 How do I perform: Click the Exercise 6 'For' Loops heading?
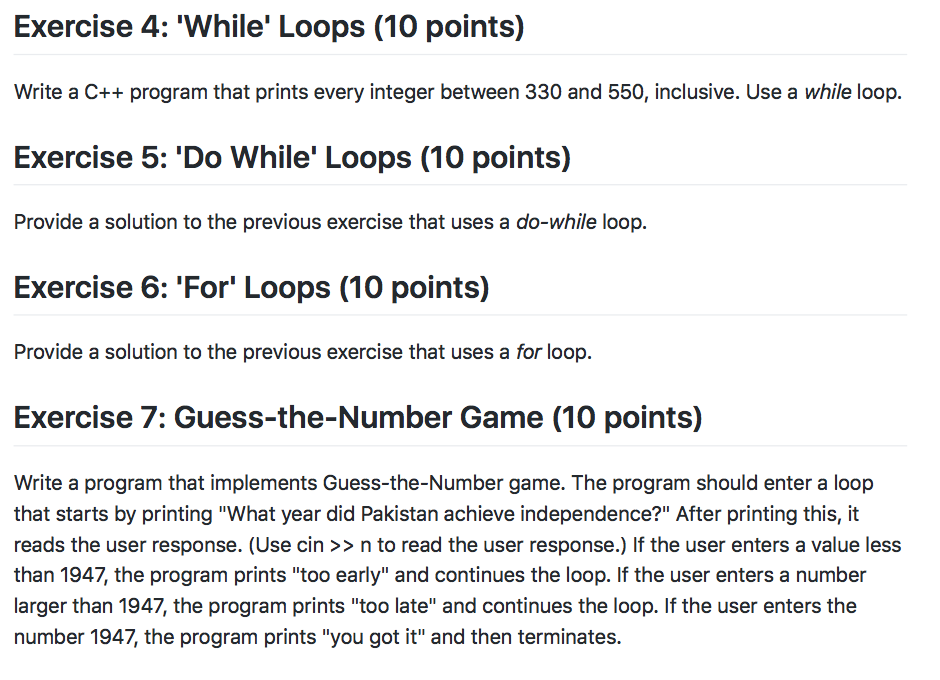252,288
